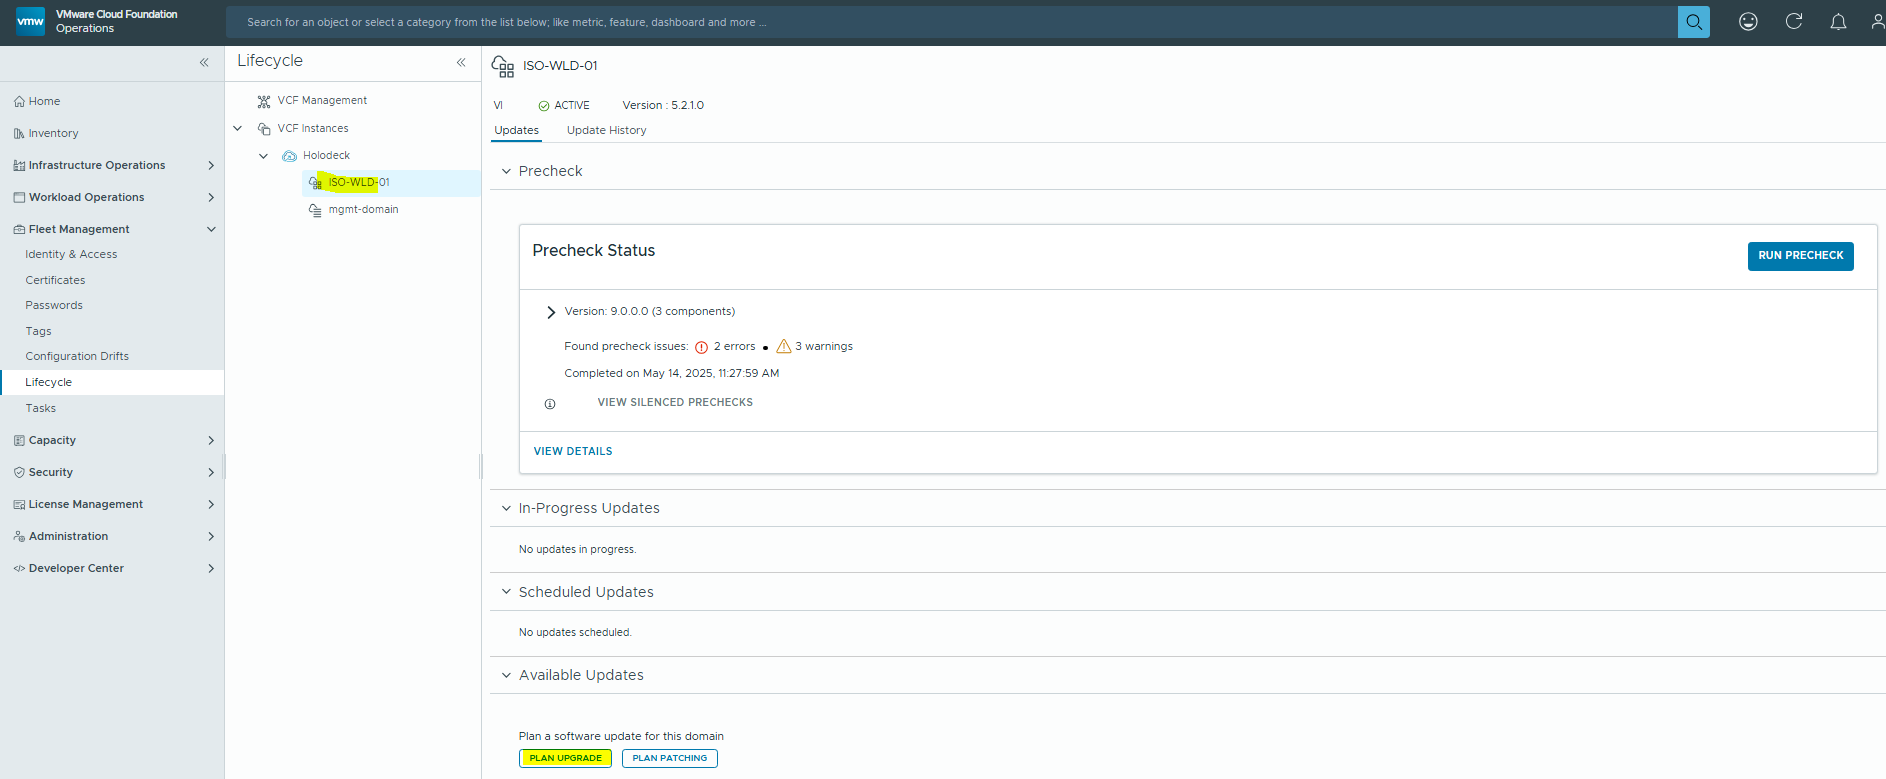1886x779 pixels.
Task: Open Certificates under Fleet Management
Action: [55, 280]
